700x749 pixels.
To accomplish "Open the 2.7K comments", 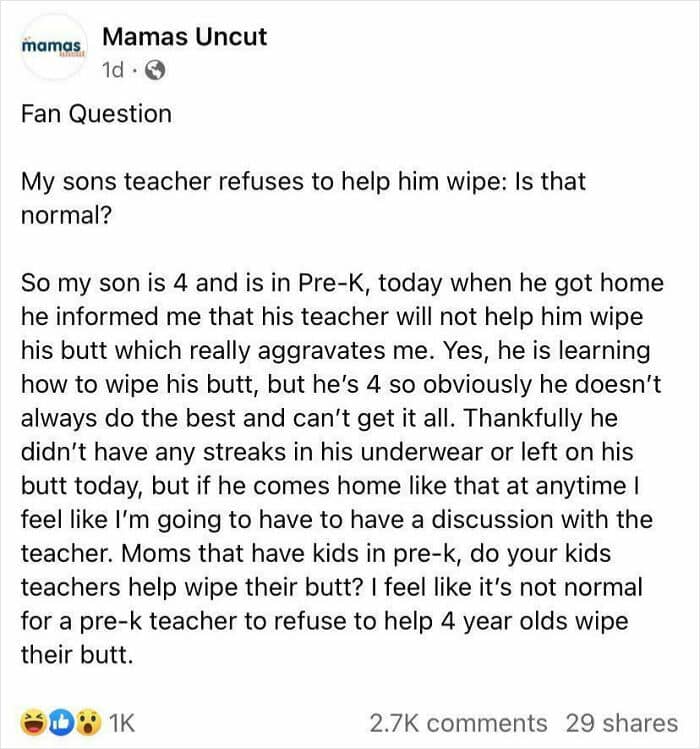I will click(458, 722).
